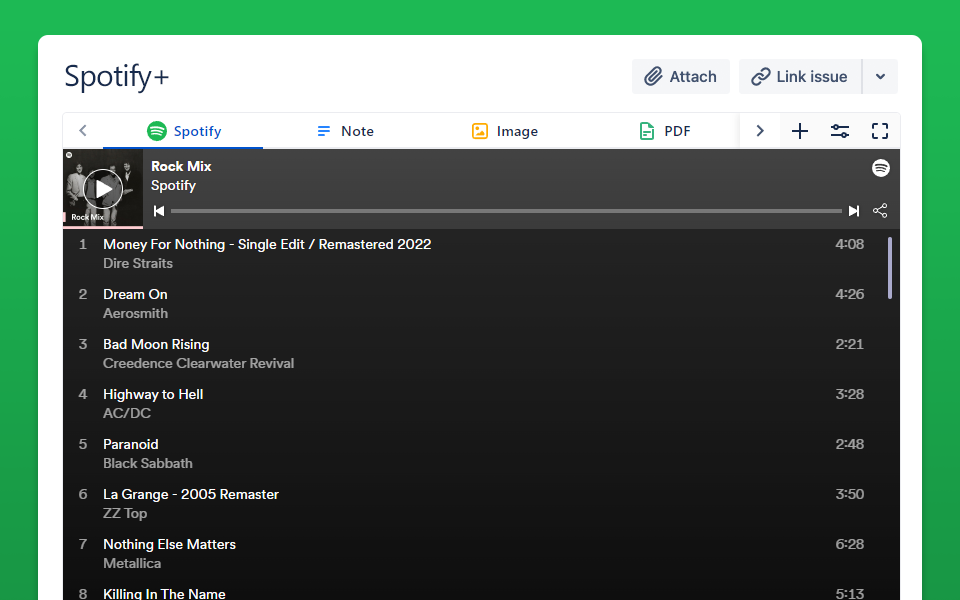Image resolution: width=960 pixels, height=600 pixels.
Task: Select track Paranoid
Action: point(130,444)
